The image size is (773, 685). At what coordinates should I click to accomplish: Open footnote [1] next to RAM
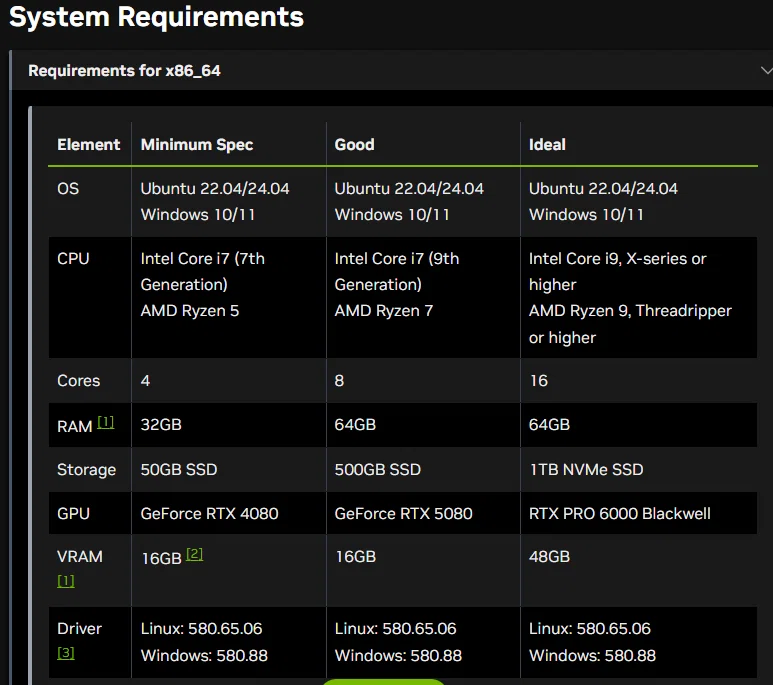point(105,422)
